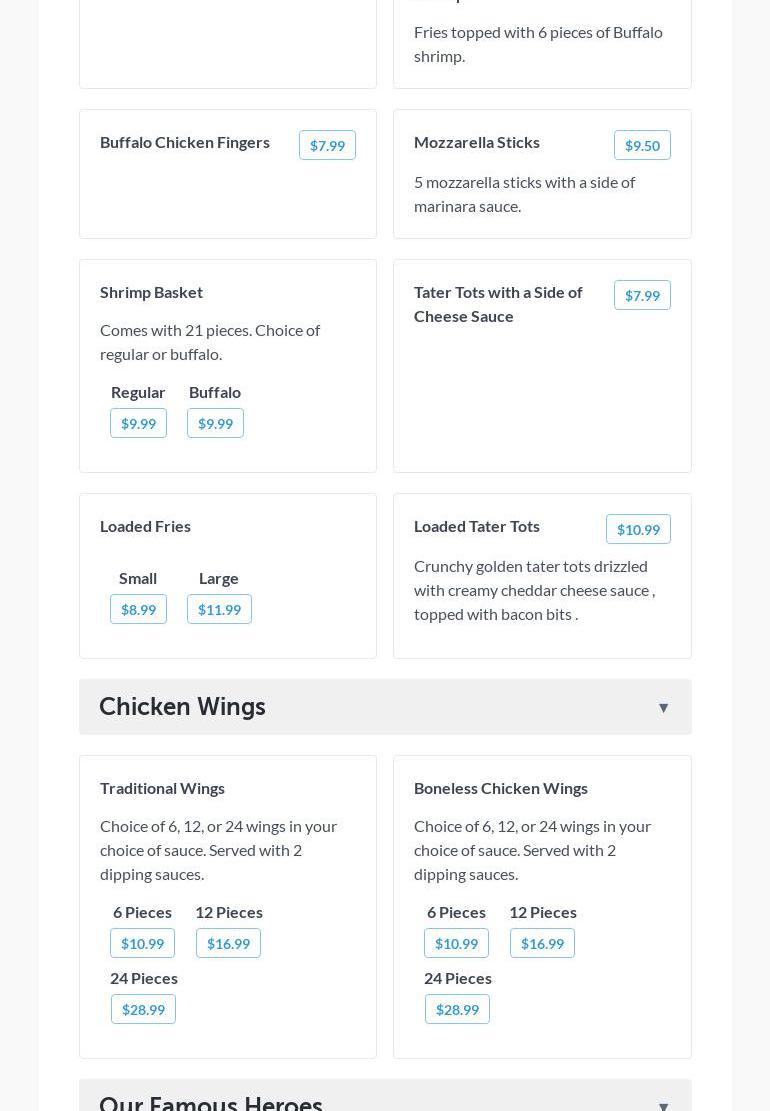The height and width of the screenshot is (1111, 770).
Task: Select the $9.50 Mozzarella Sticks price button
Action: click(642, 145)
